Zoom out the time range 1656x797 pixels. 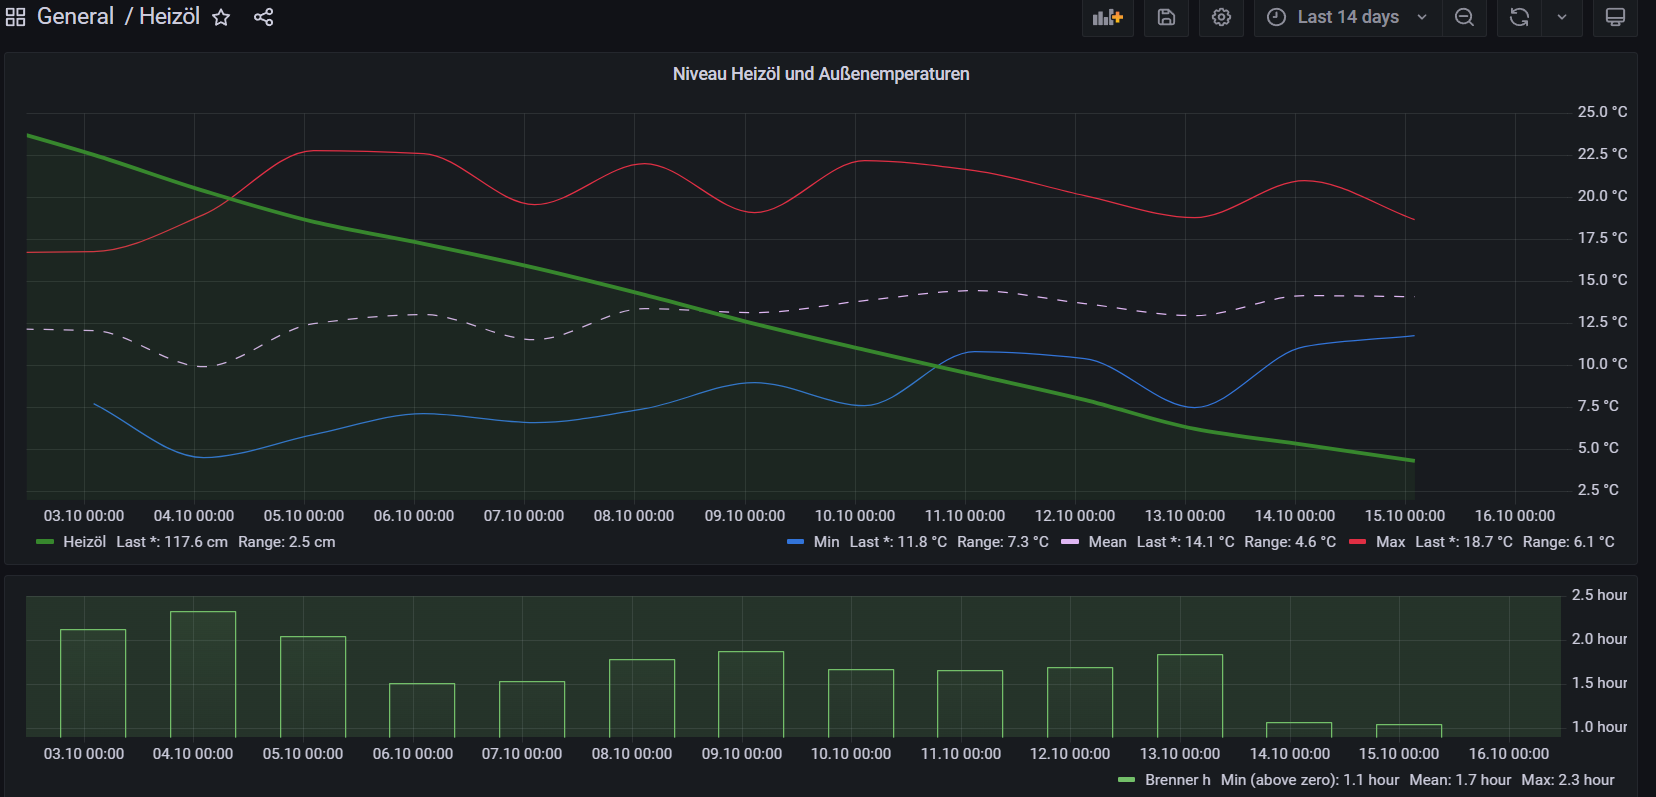click(1464, 17)
